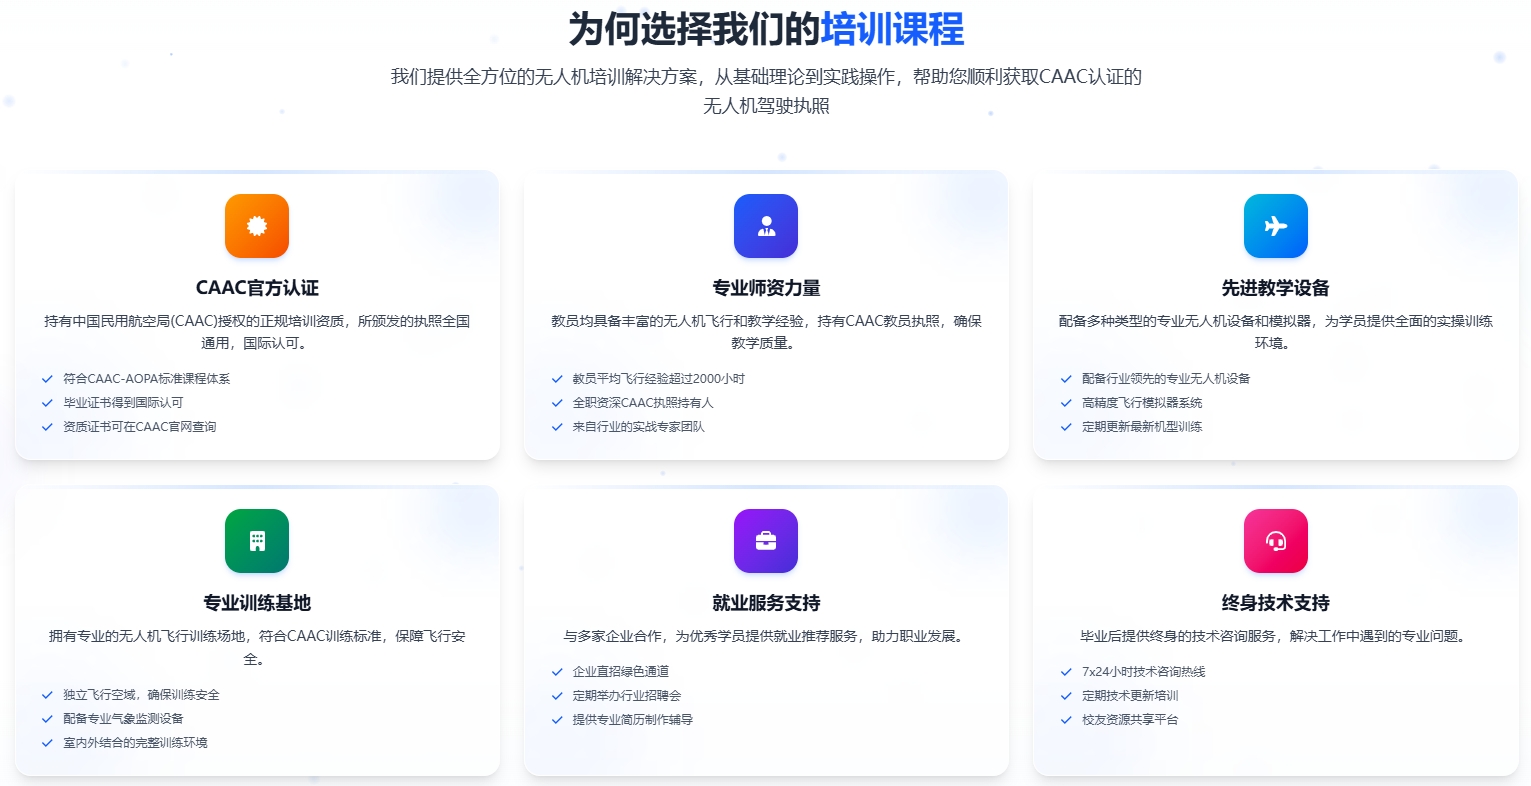The width and height of the screenshot is (1531, 786).
Task: Click the checkmark next to 高精度飞行模拟器系统
Action: click(1066, 403)
